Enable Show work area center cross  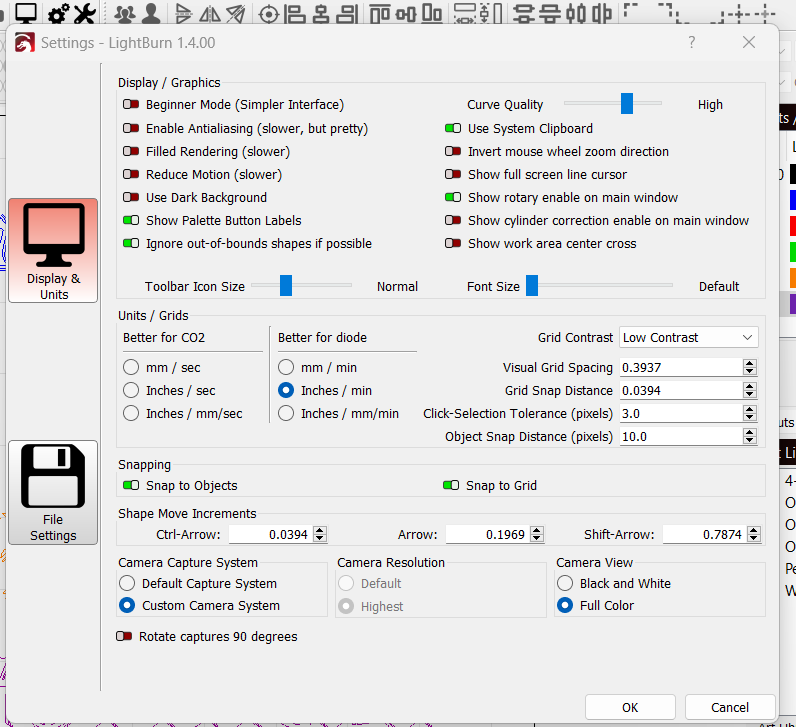453,243
